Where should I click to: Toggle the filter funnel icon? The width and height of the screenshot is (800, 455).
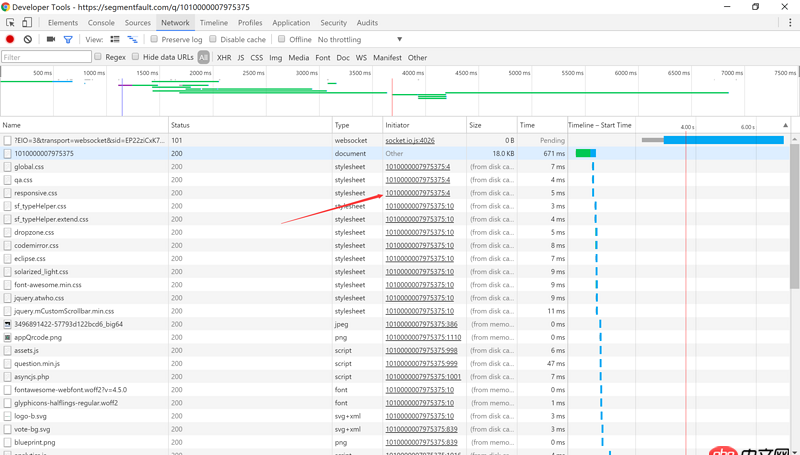[68, 40]
